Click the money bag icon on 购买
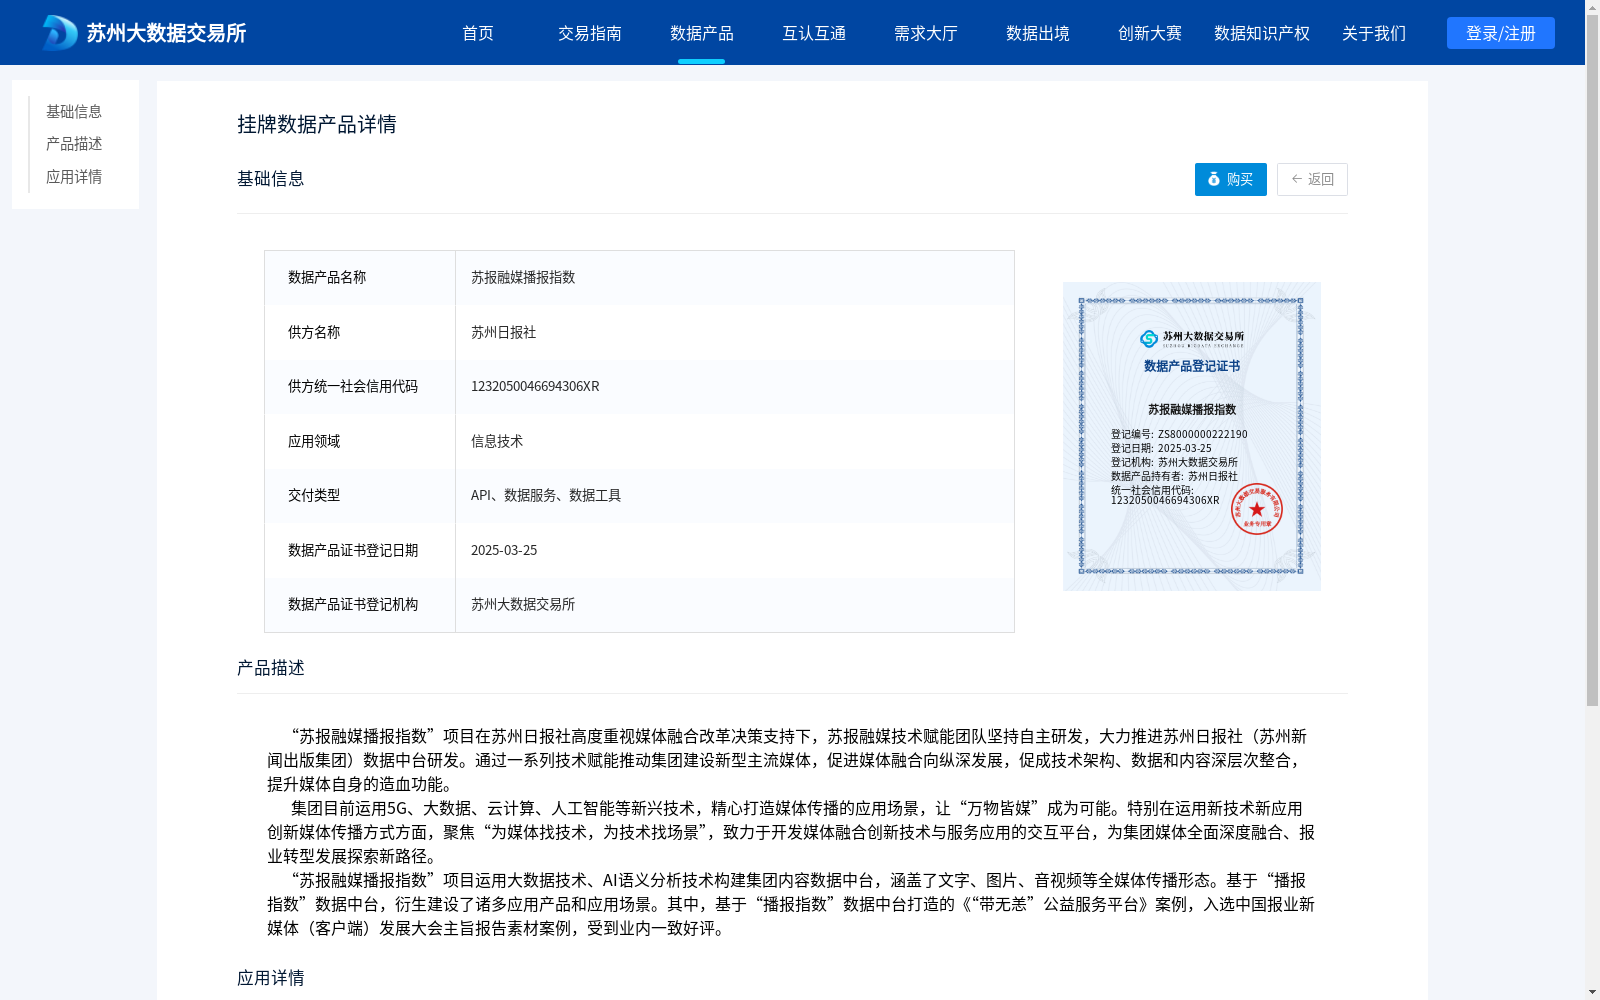 point(1214,179)
